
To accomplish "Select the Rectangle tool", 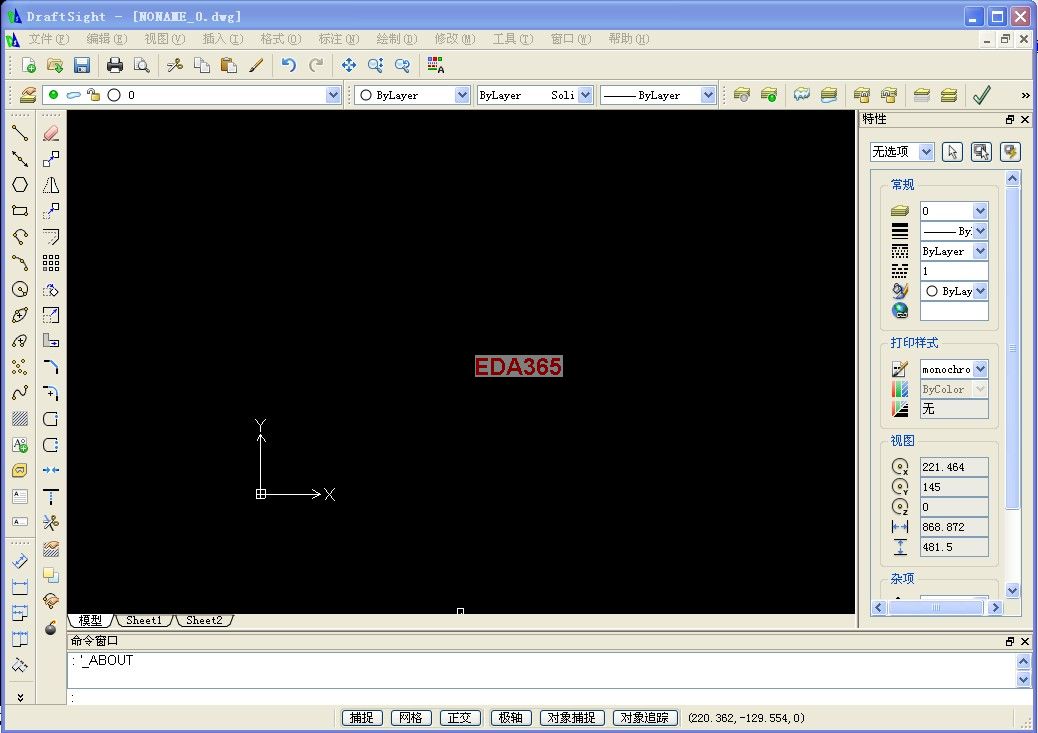I will pyautogui.click(x=20, y=211).
